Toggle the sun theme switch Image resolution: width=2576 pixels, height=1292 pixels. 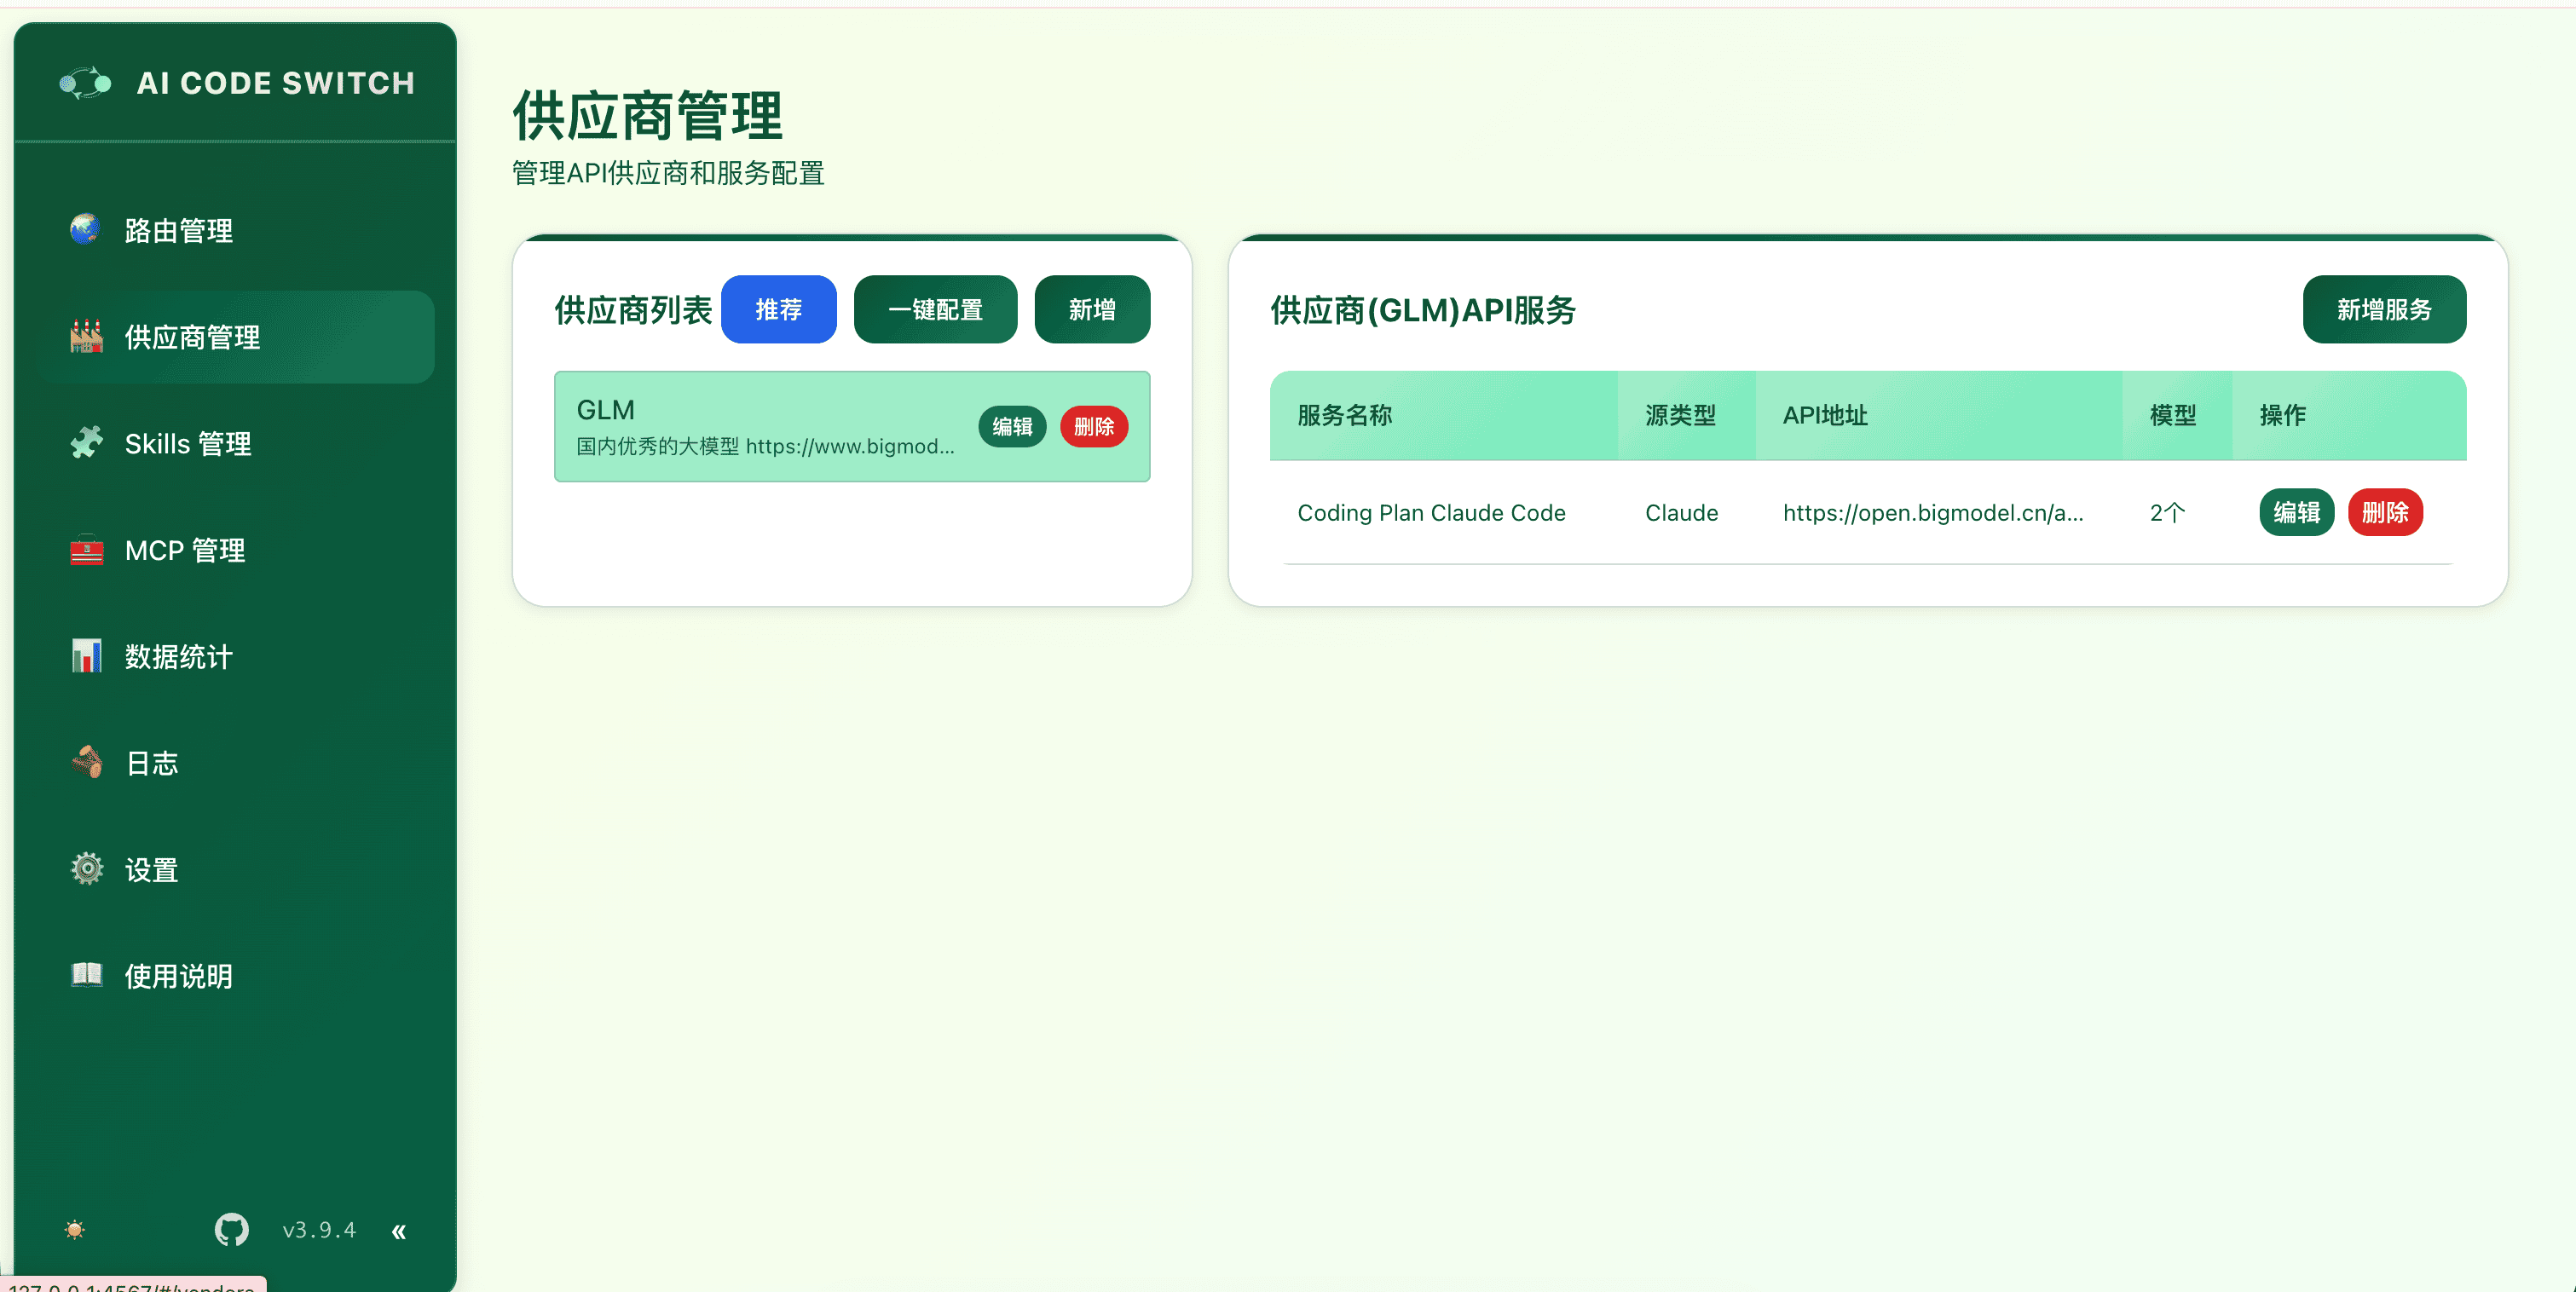pyautogui.click(x=75, y=1229)
